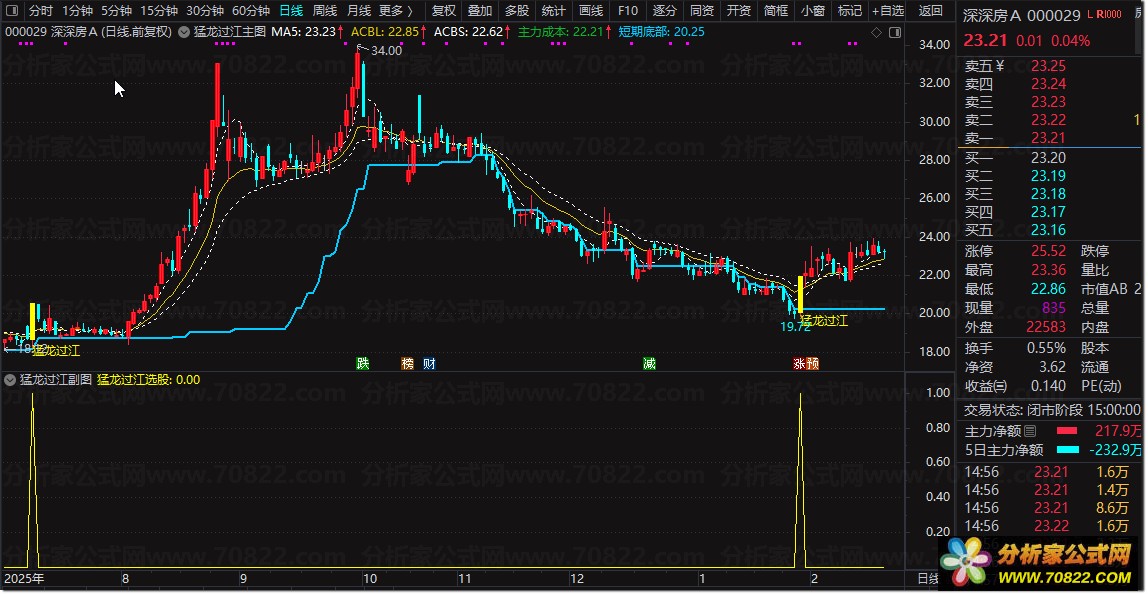Viewport: 1148px width, 594px height.
Task: Click the L tag beside stock code 000029
Action: [1090, 15]
